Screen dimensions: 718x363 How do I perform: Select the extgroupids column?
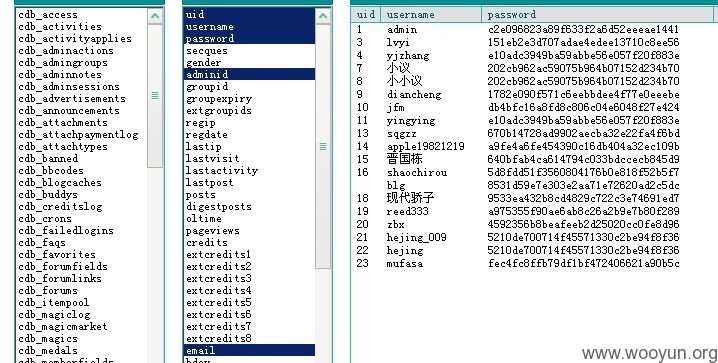click(219, 110)
